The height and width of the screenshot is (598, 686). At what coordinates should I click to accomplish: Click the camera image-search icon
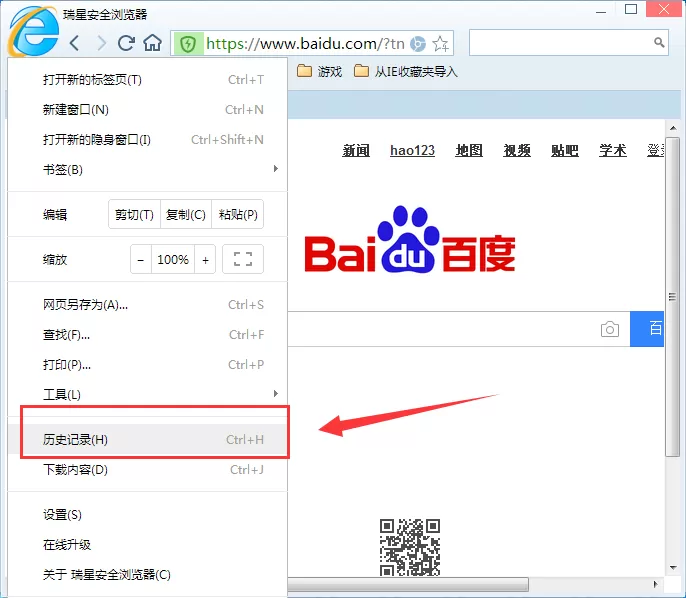click(609, 329)
